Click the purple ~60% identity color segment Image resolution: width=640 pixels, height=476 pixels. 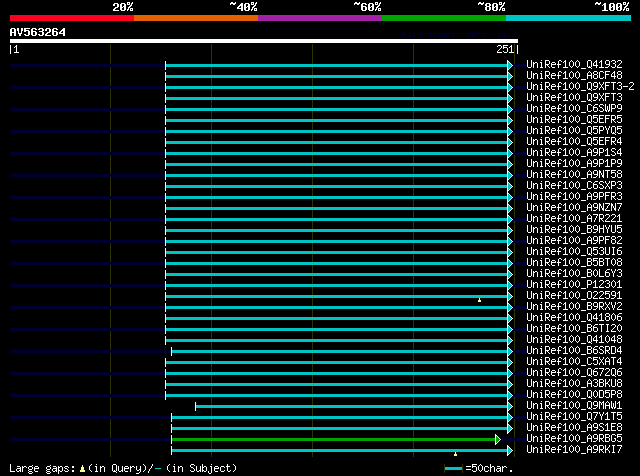pos(320,18)
